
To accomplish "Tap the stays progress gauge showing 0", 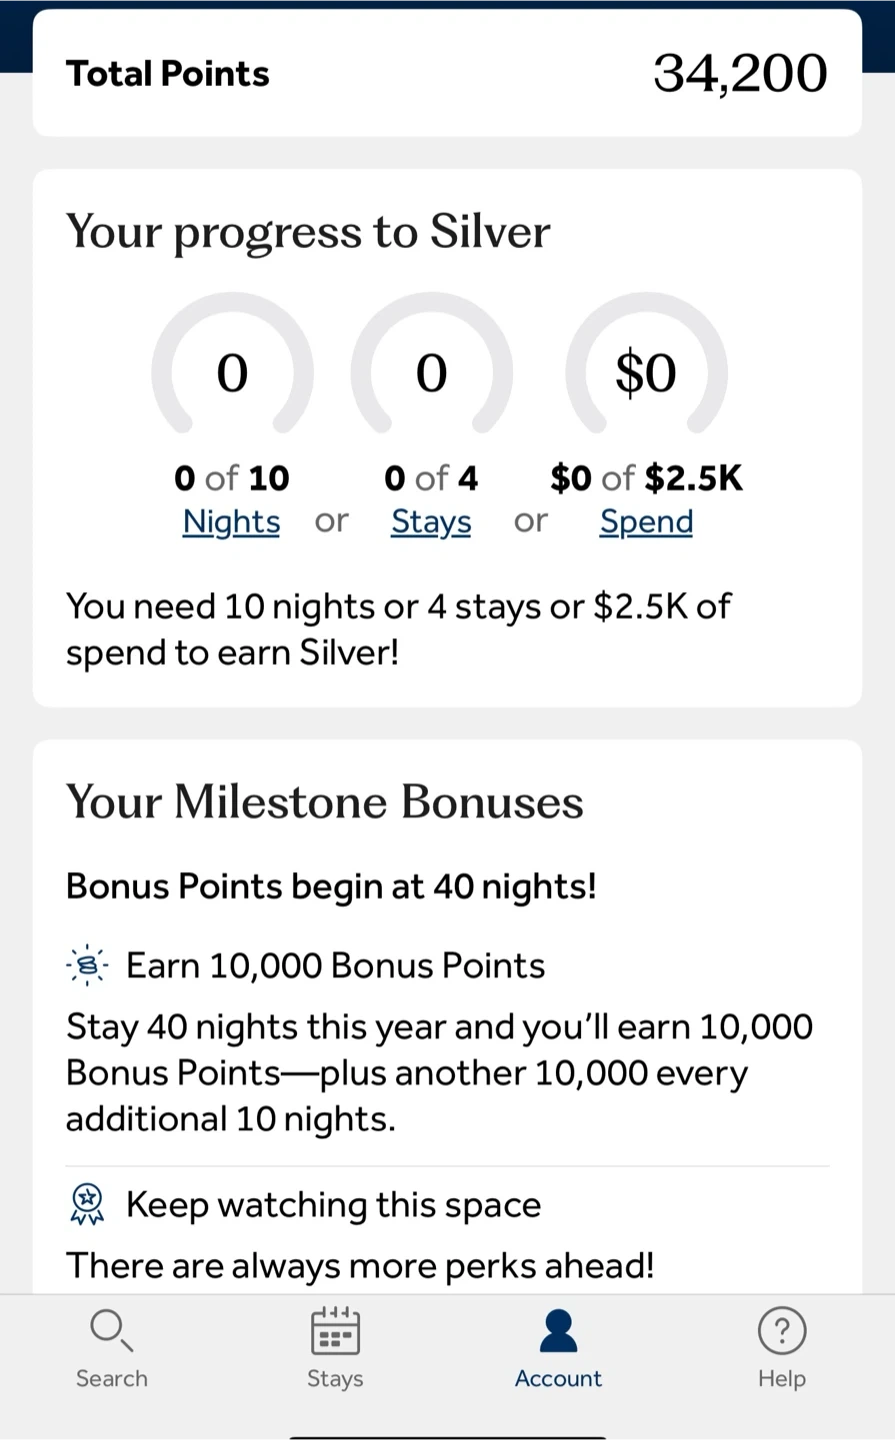I will [431, 367].
